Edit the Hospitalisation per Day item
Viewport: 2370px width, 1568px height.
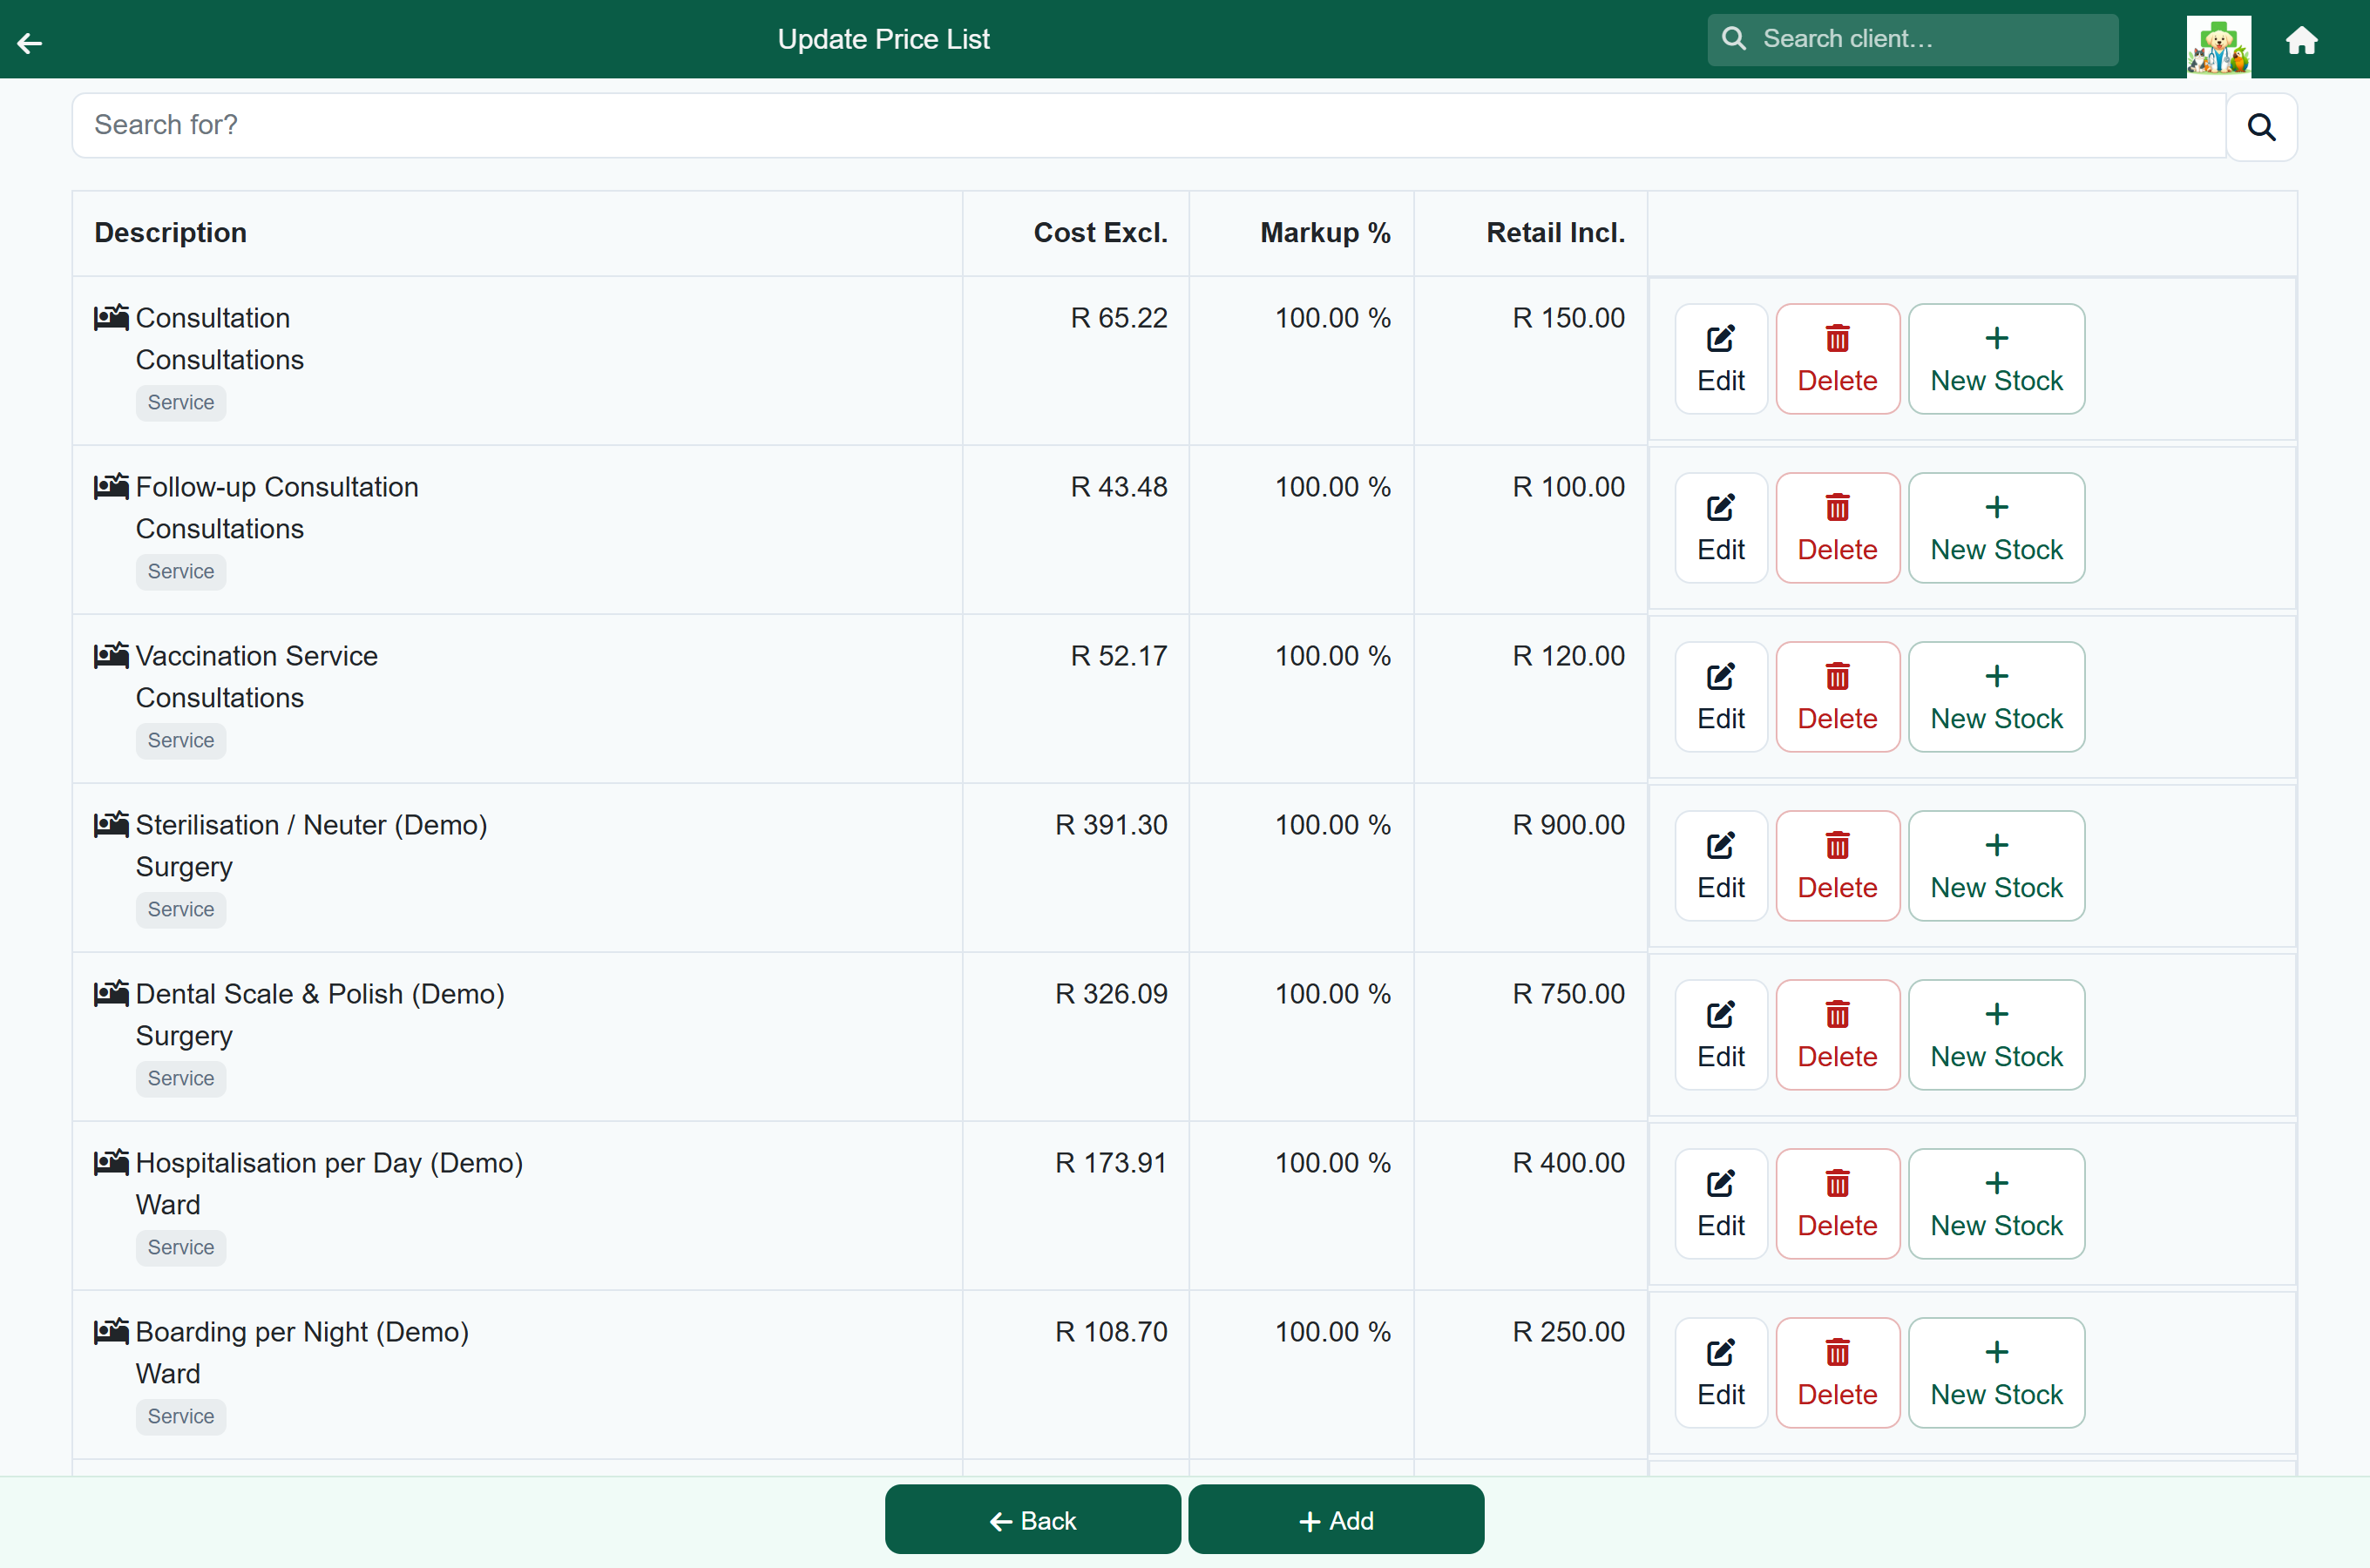pos(1721,1204)
